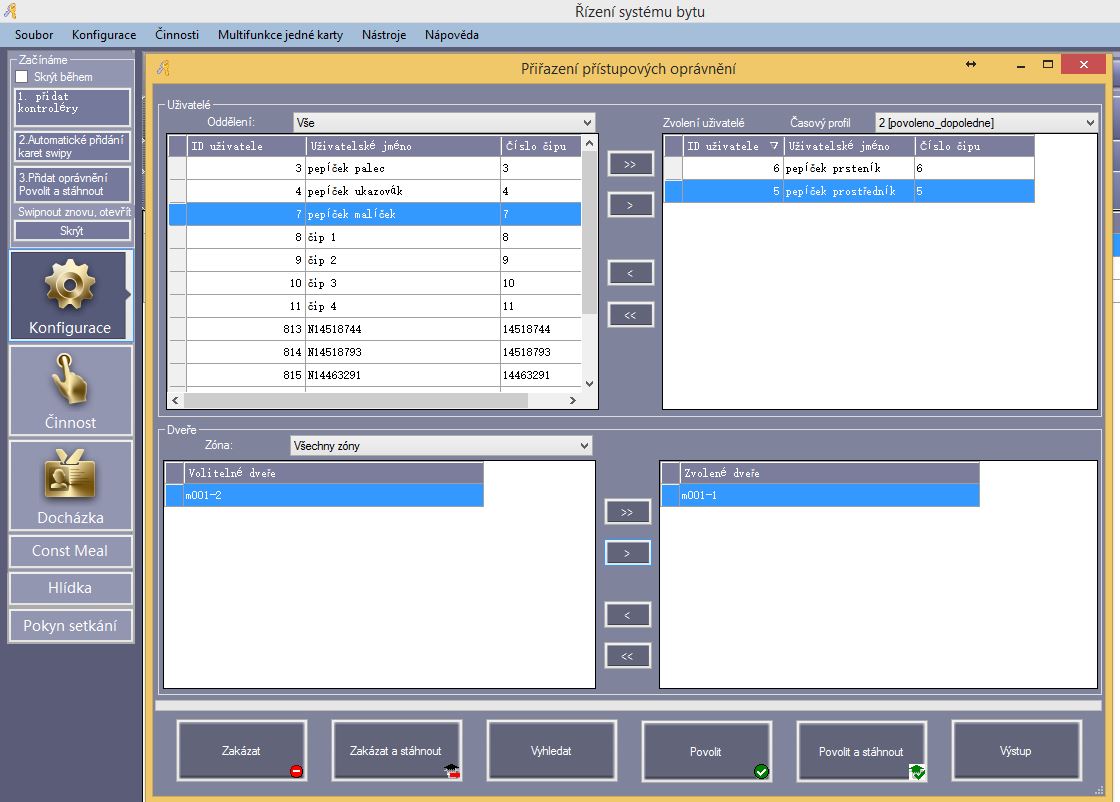1120x802 pixels.
Task: Move all doors right with the >> button
Action: tap(627, 512)
